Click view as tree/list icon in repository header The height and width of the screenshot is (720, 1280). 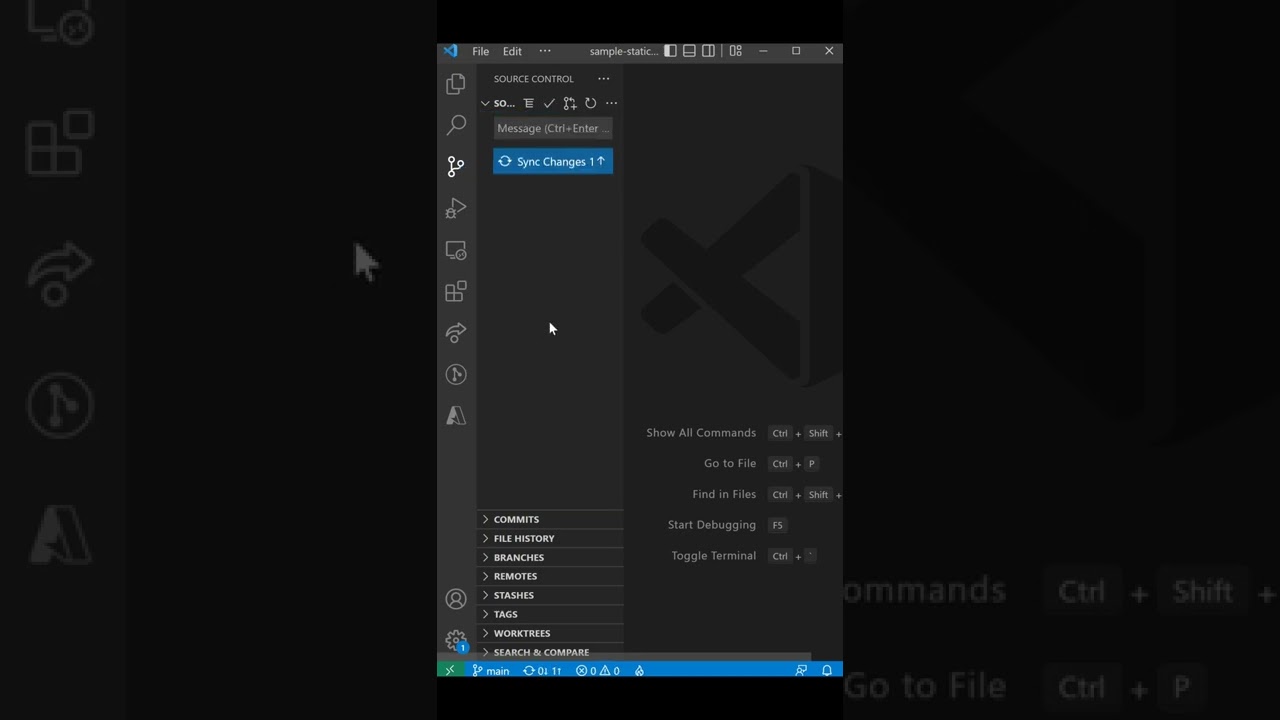click(529, 103)
